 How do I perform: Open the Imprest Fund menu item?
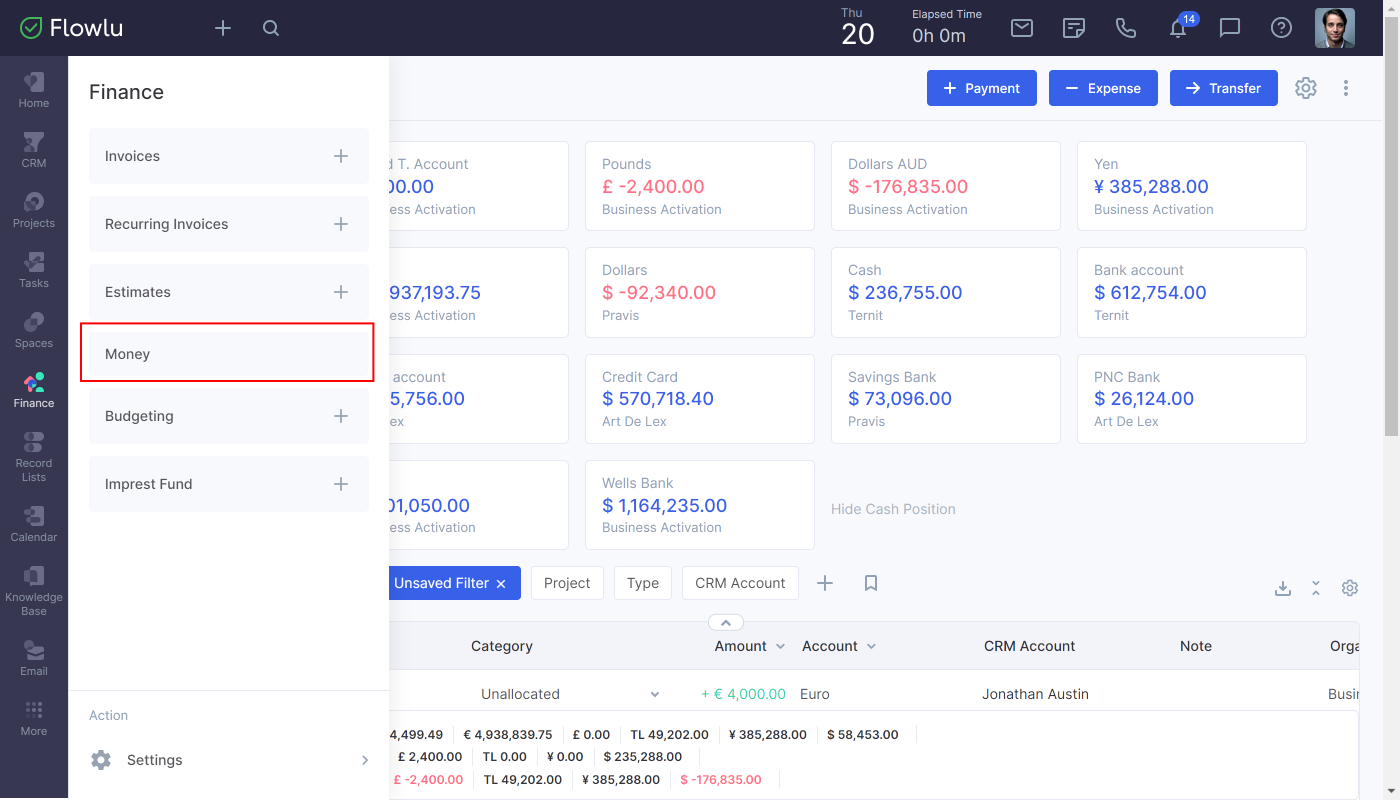point(229,484)
